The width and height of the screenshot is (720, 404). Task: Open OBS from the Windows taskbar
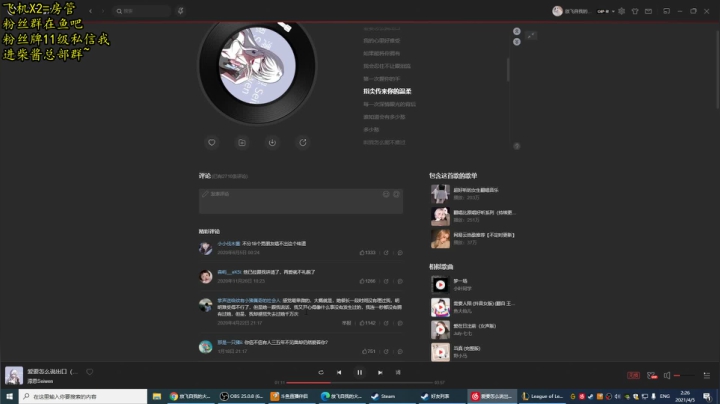[241, 396]
